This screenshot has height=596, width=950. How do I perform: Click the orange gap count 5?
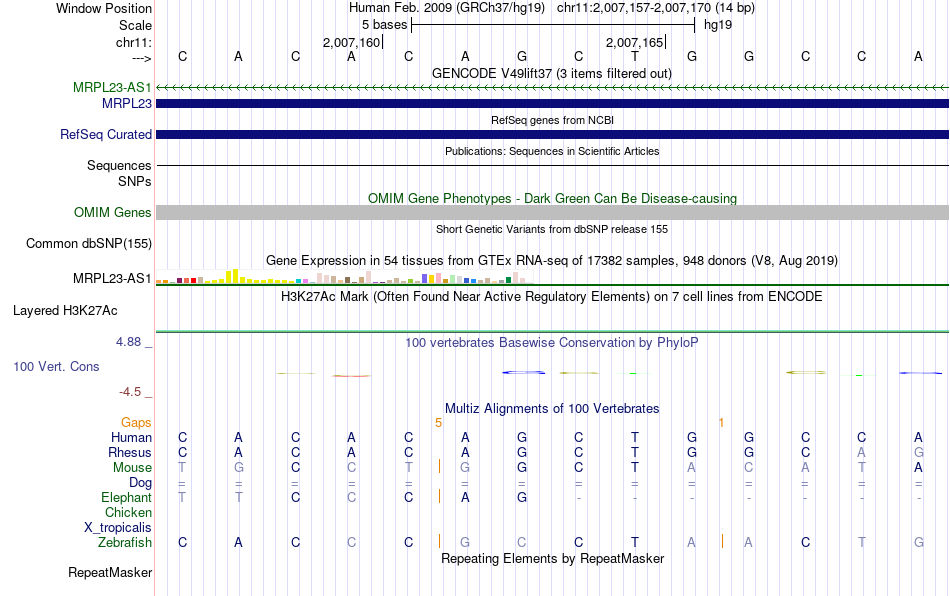(439, 422)
